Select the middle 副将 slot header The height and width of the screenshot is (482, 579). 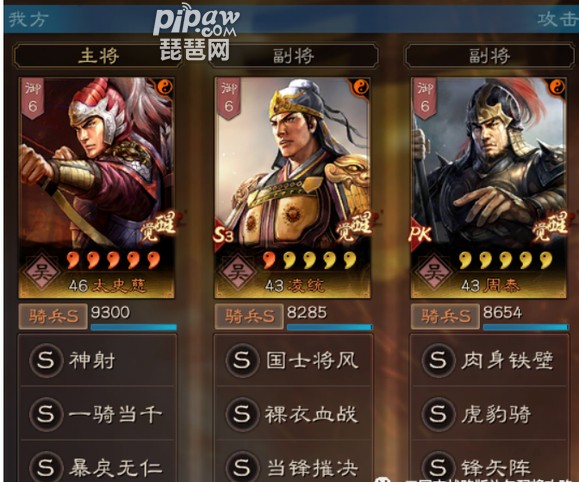pos(294,56)
